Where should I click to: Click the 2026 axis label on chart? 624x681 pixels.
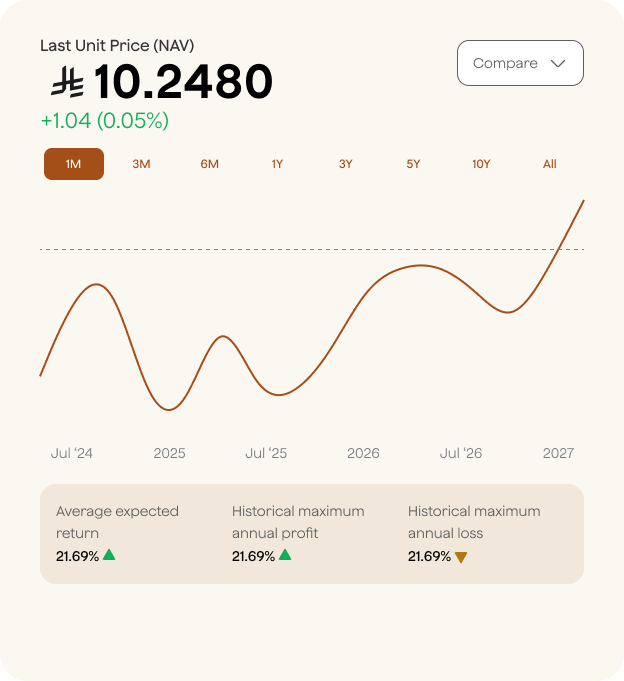coord(363,453)
